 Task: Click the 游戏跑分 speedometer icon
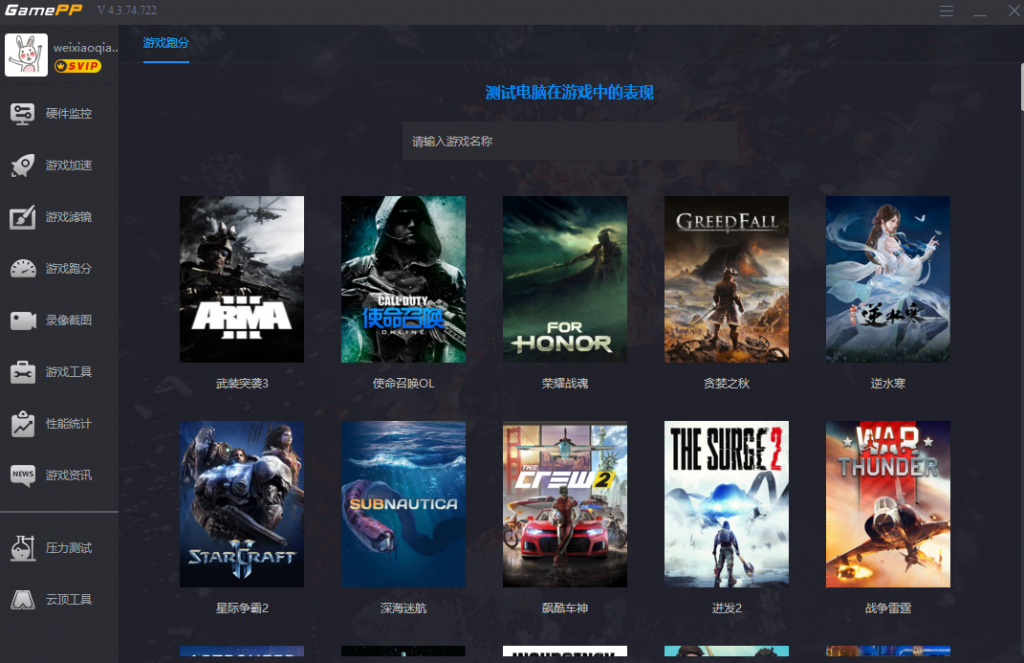(x=23, y=269)
